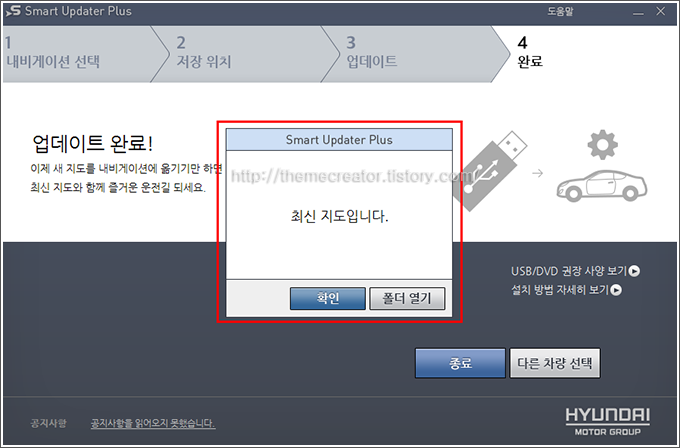Click the Hyundai Motor Group logo

[x=607, y=421]
